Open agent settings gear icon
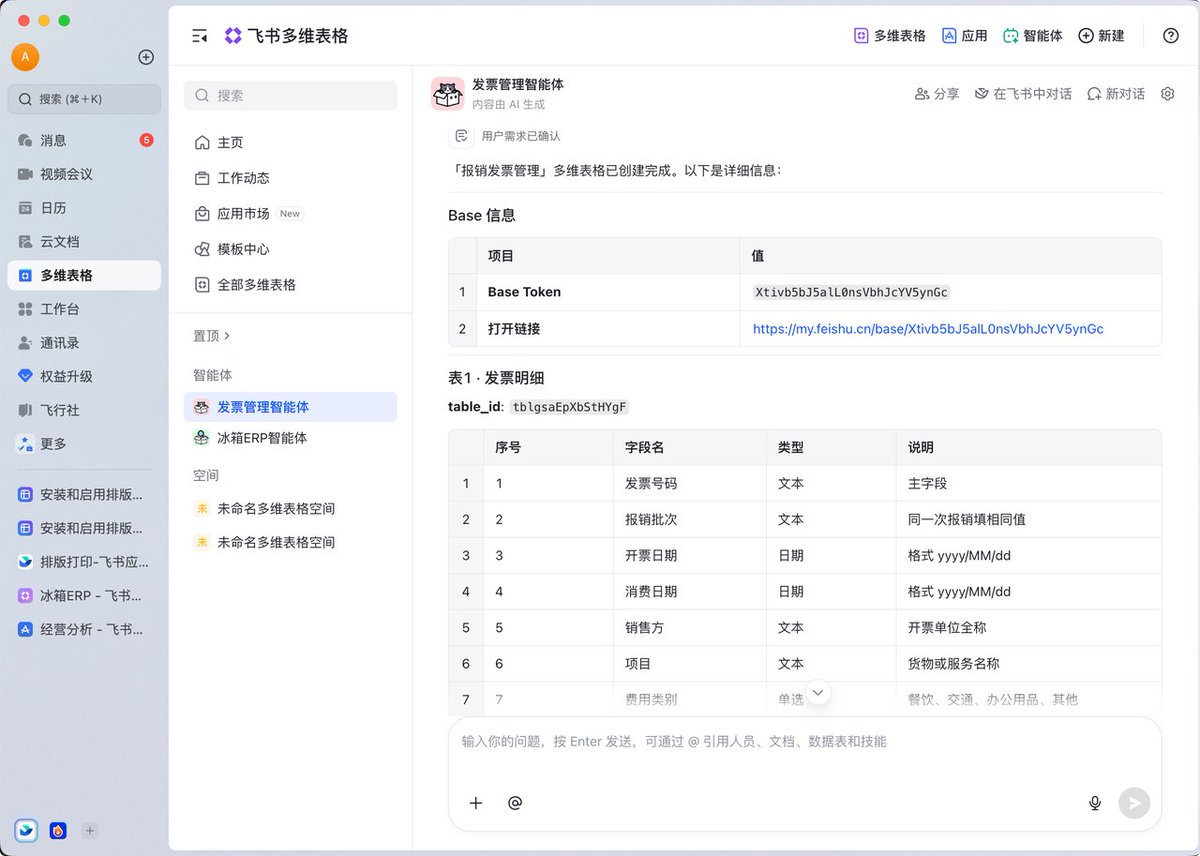This screenshot has height=856, width=1200. [x=1168, y=94]
